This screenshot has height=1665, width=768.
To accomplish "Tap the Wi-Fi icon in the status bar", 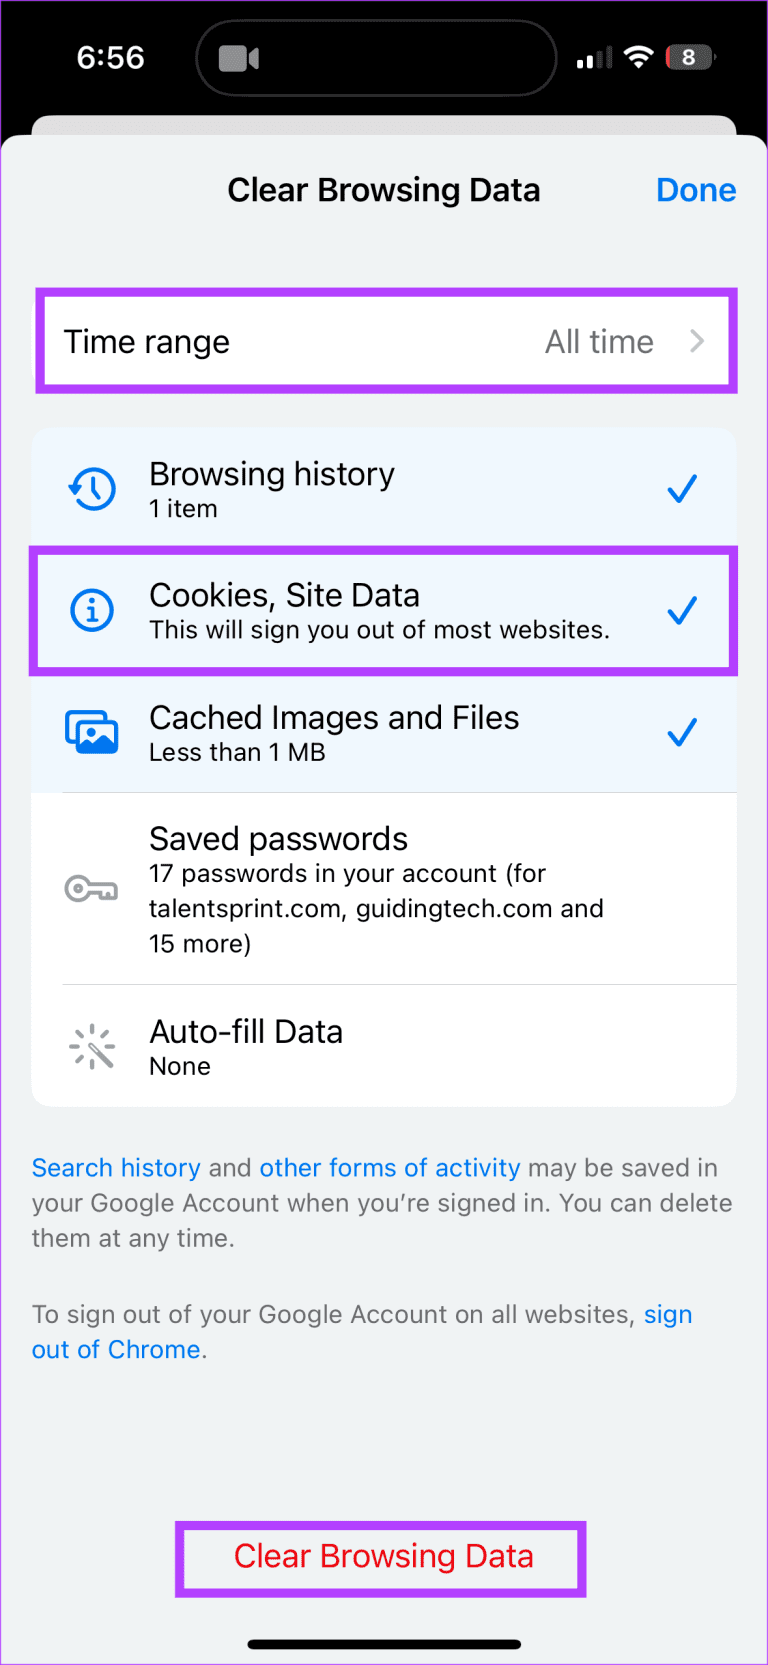I will point(639,57).
